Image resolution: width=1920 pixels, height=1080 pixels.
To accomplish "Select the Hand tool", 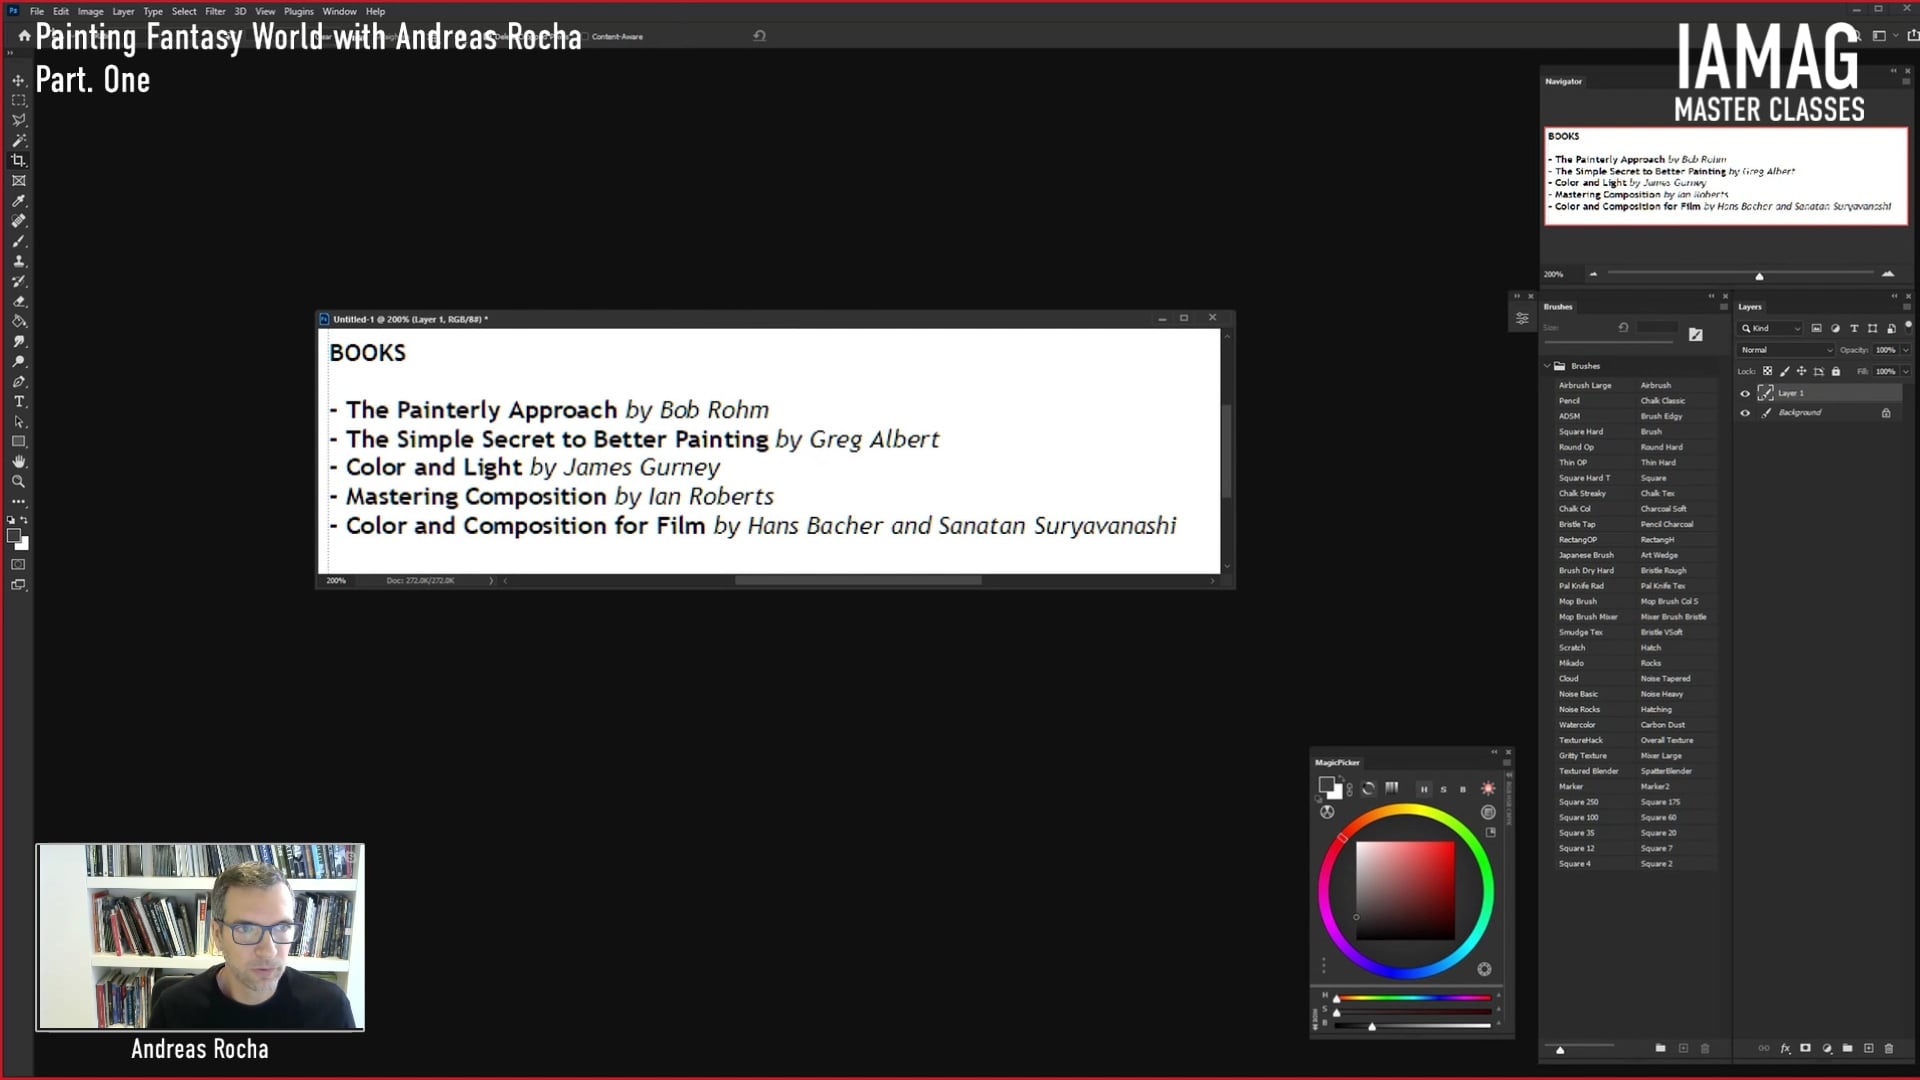I will coord(18,461).
